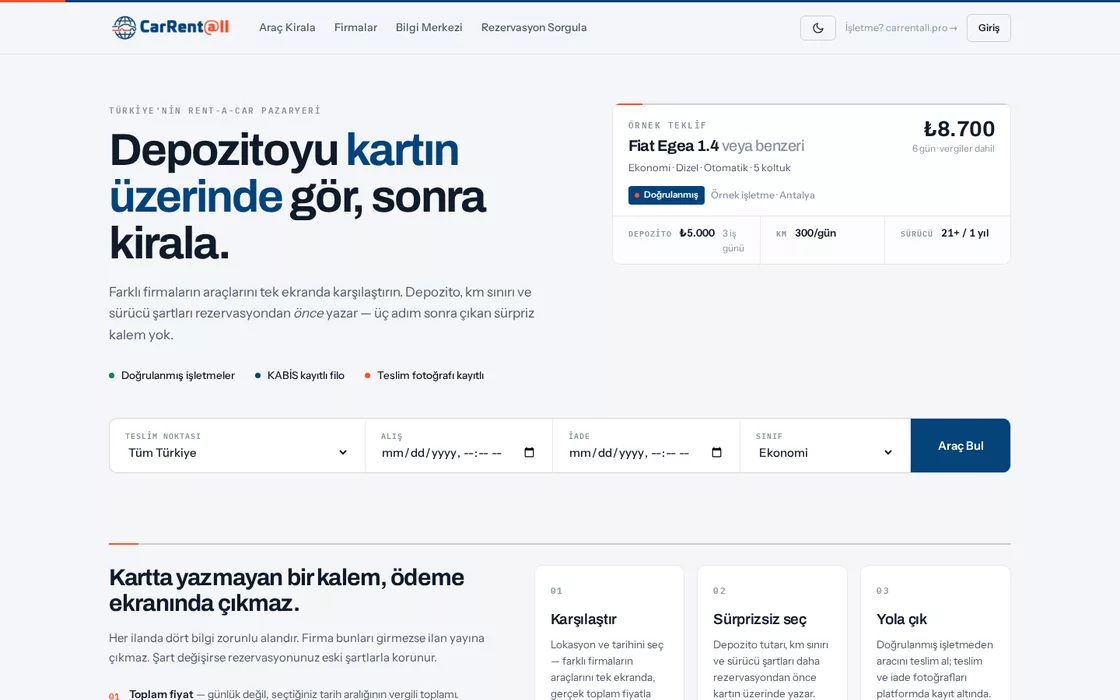Open Rezervasyon Sorgula in navigation
Viewport: 1120px width, 700px height.
coord(534,27)
